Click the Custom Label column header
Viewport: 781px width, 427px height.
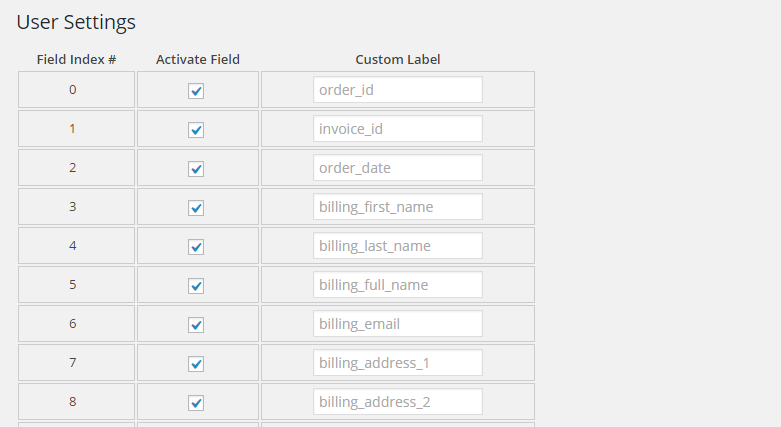point(397,60)
